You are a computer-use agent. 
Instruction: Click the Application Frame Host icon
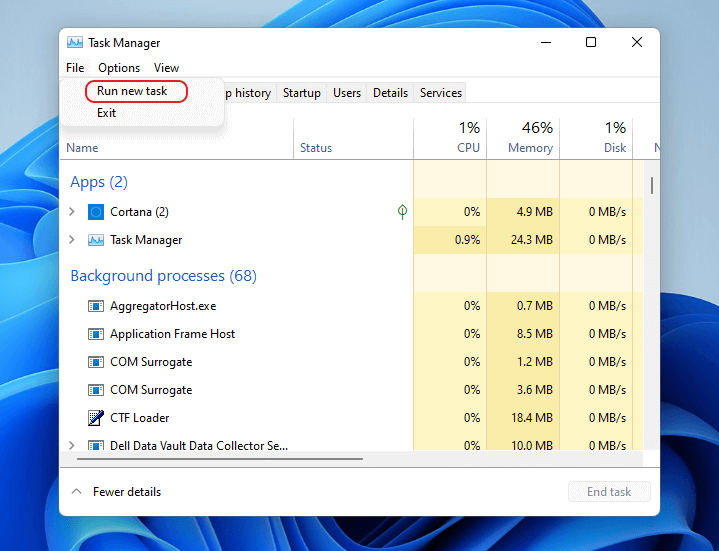click(x=96, y=334)
